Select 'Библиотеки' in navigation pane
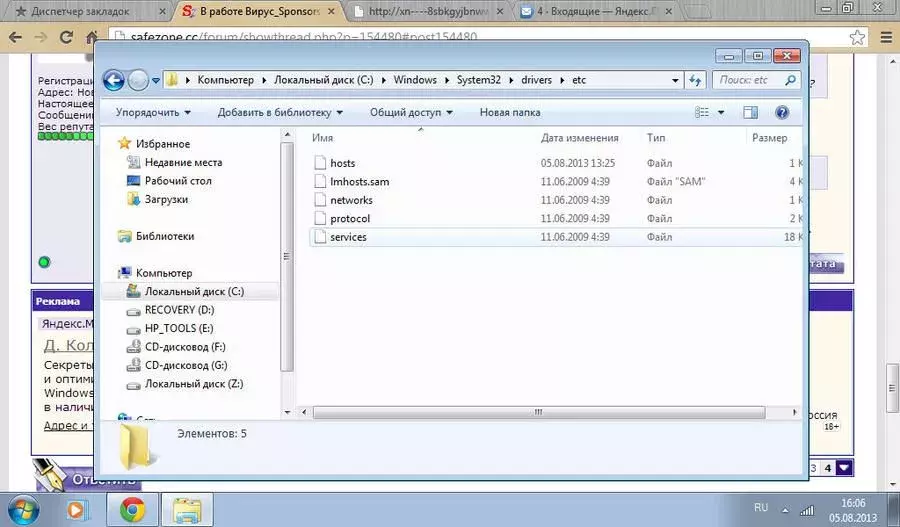This screenshot has width=900, height=527. coord(165,236)
